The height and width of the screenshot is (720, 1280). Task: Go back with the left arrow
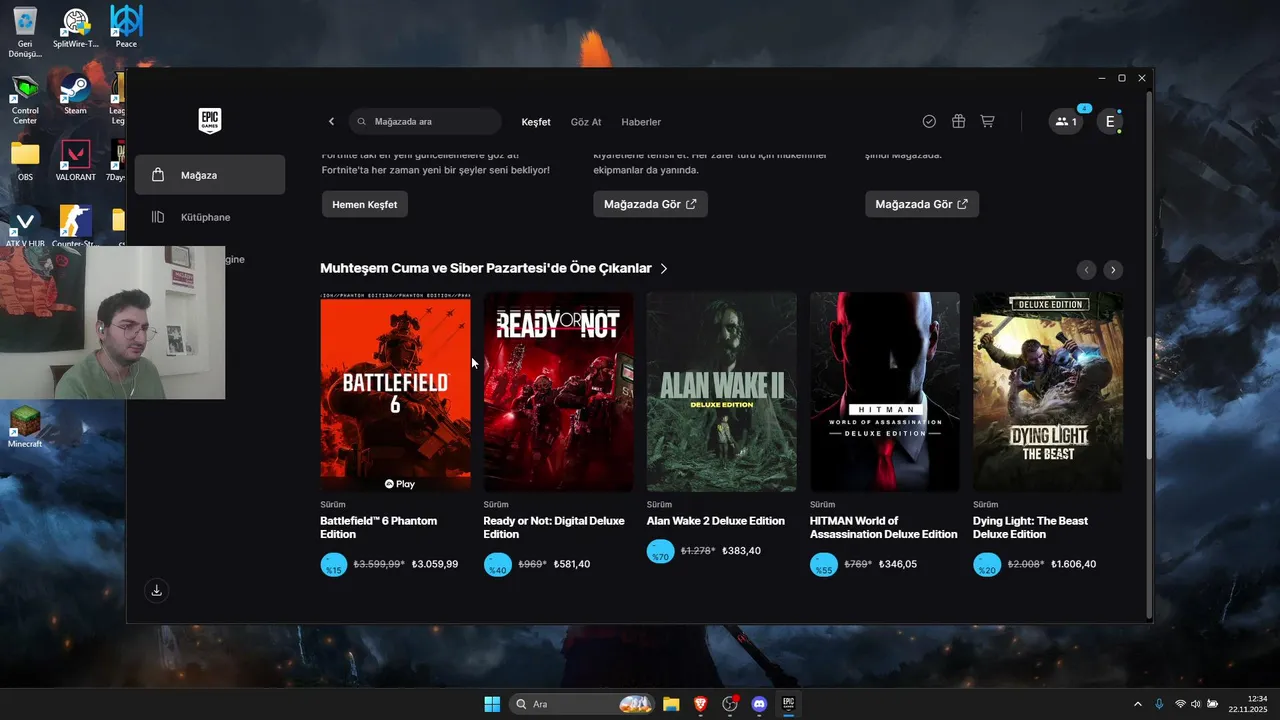332,122
